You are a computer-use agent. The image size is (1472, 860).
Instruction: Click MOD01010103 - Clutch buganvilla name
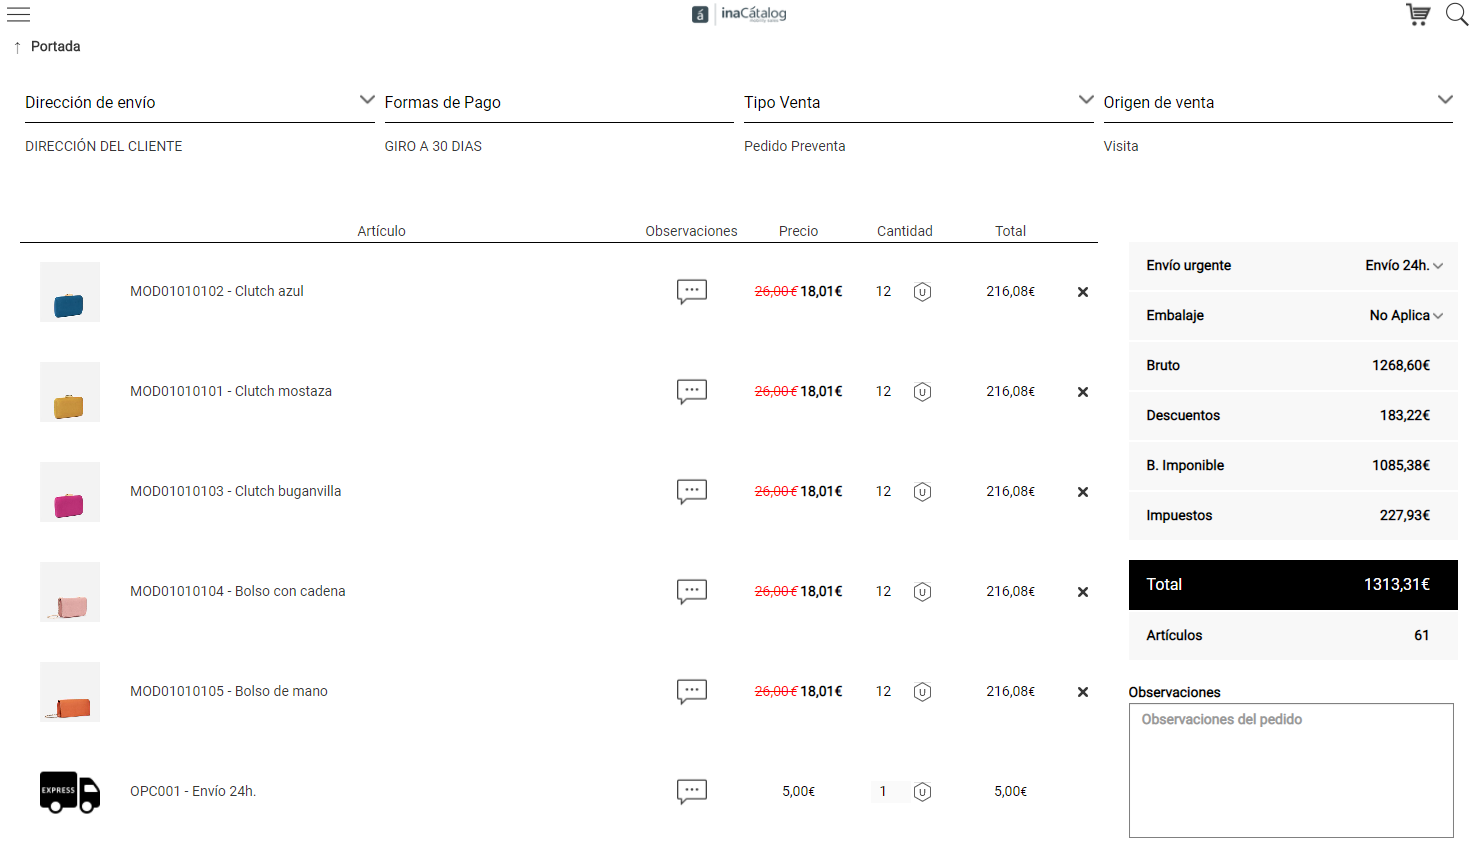(236, 491)
